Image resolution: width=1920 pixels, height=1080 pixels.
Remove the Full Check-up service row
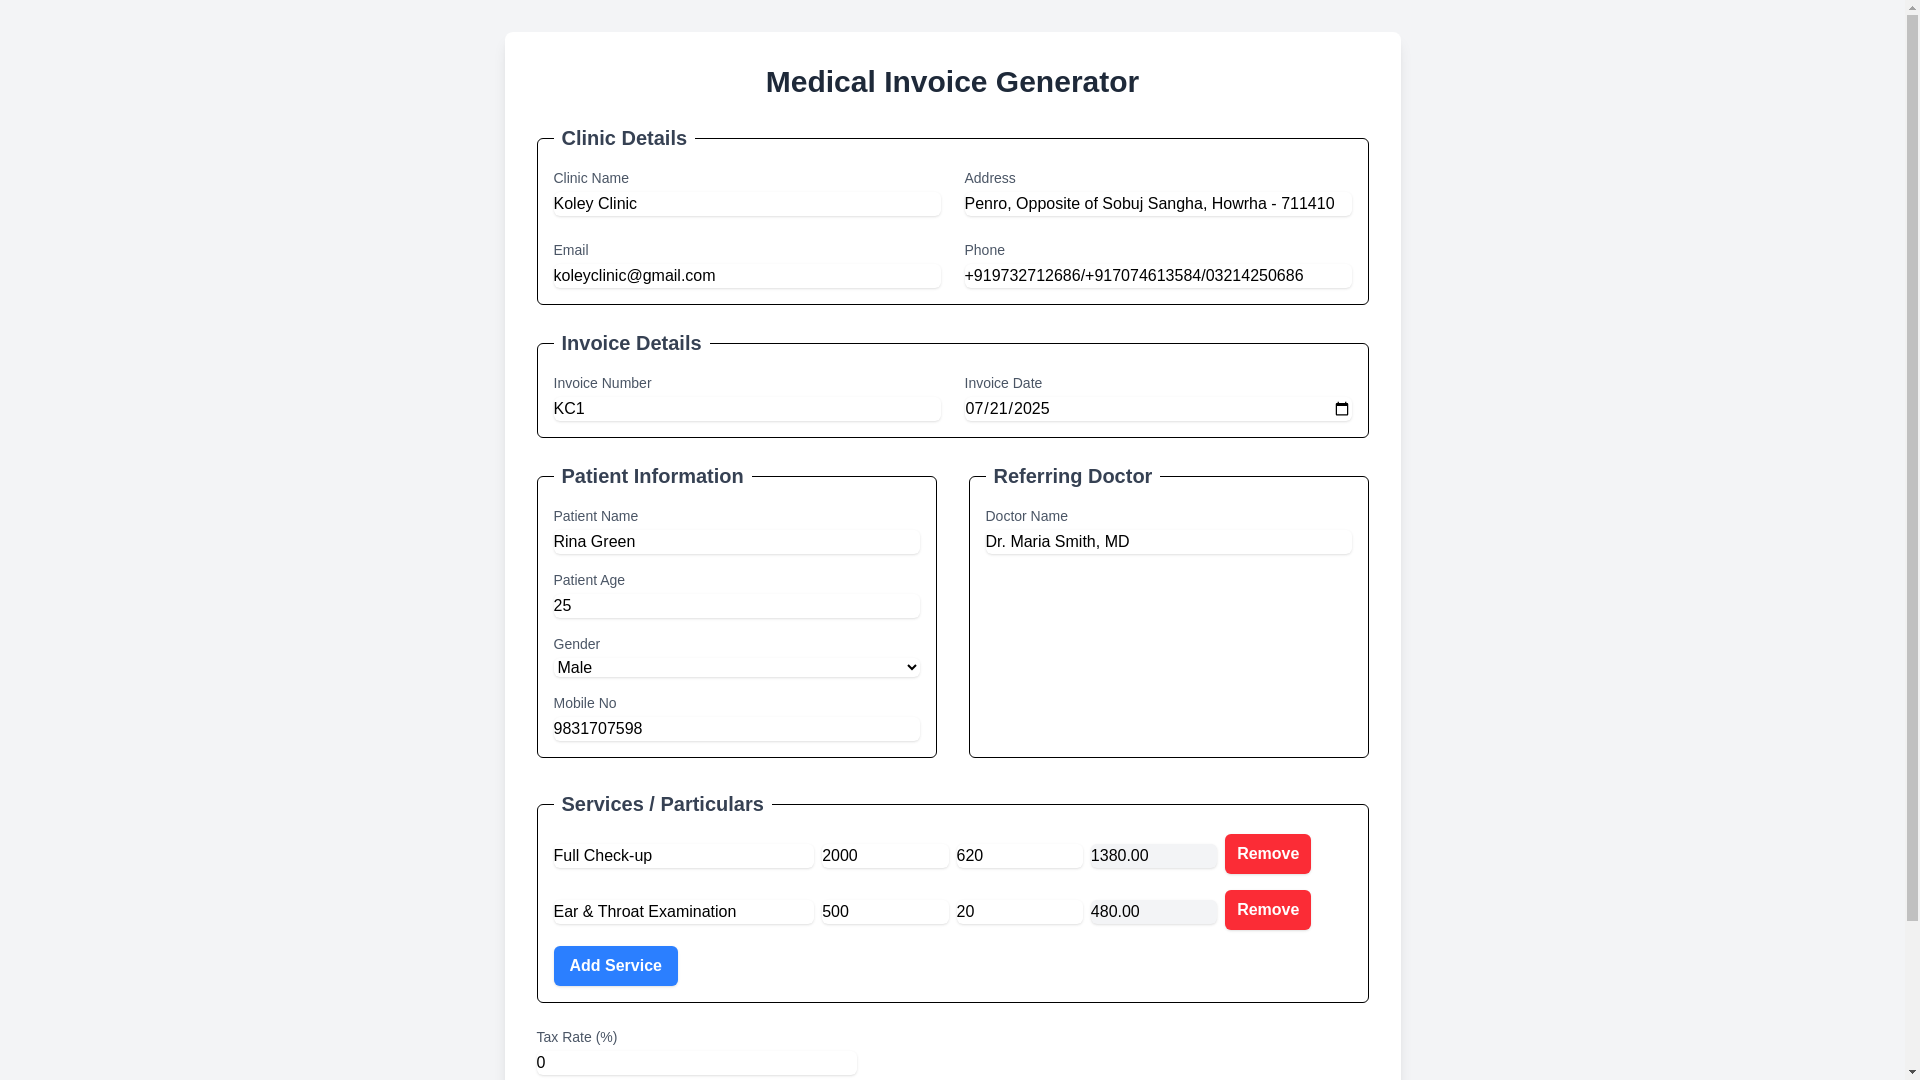[x=1267, y=854]
